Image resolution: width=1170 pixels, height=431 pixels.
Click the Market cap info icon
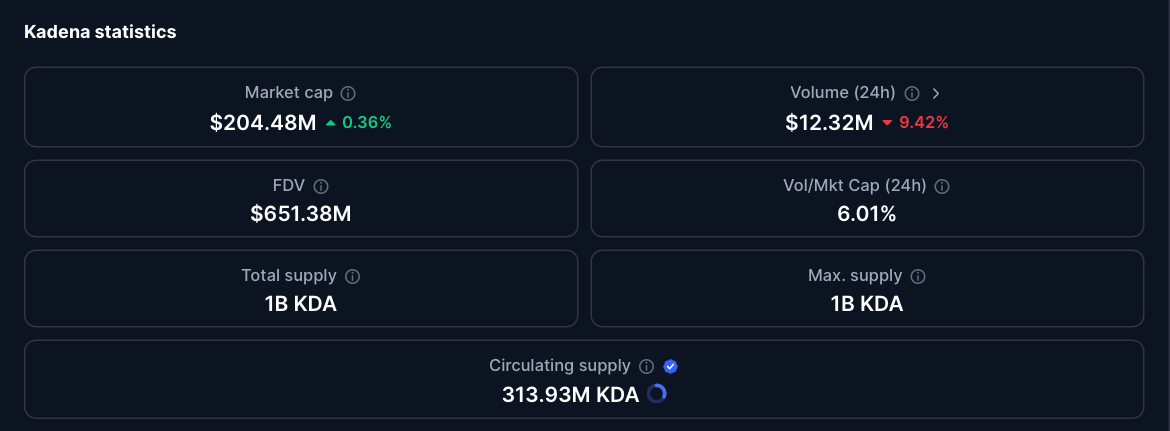coord(348,93)
